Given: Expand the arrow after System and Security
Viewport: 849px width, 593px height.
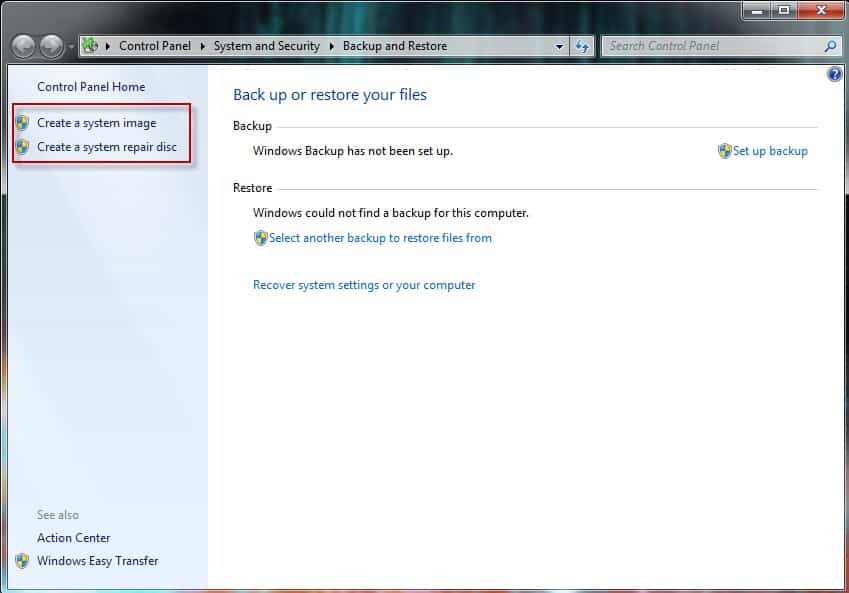Looking at the screenshot, I should (332, 47).
